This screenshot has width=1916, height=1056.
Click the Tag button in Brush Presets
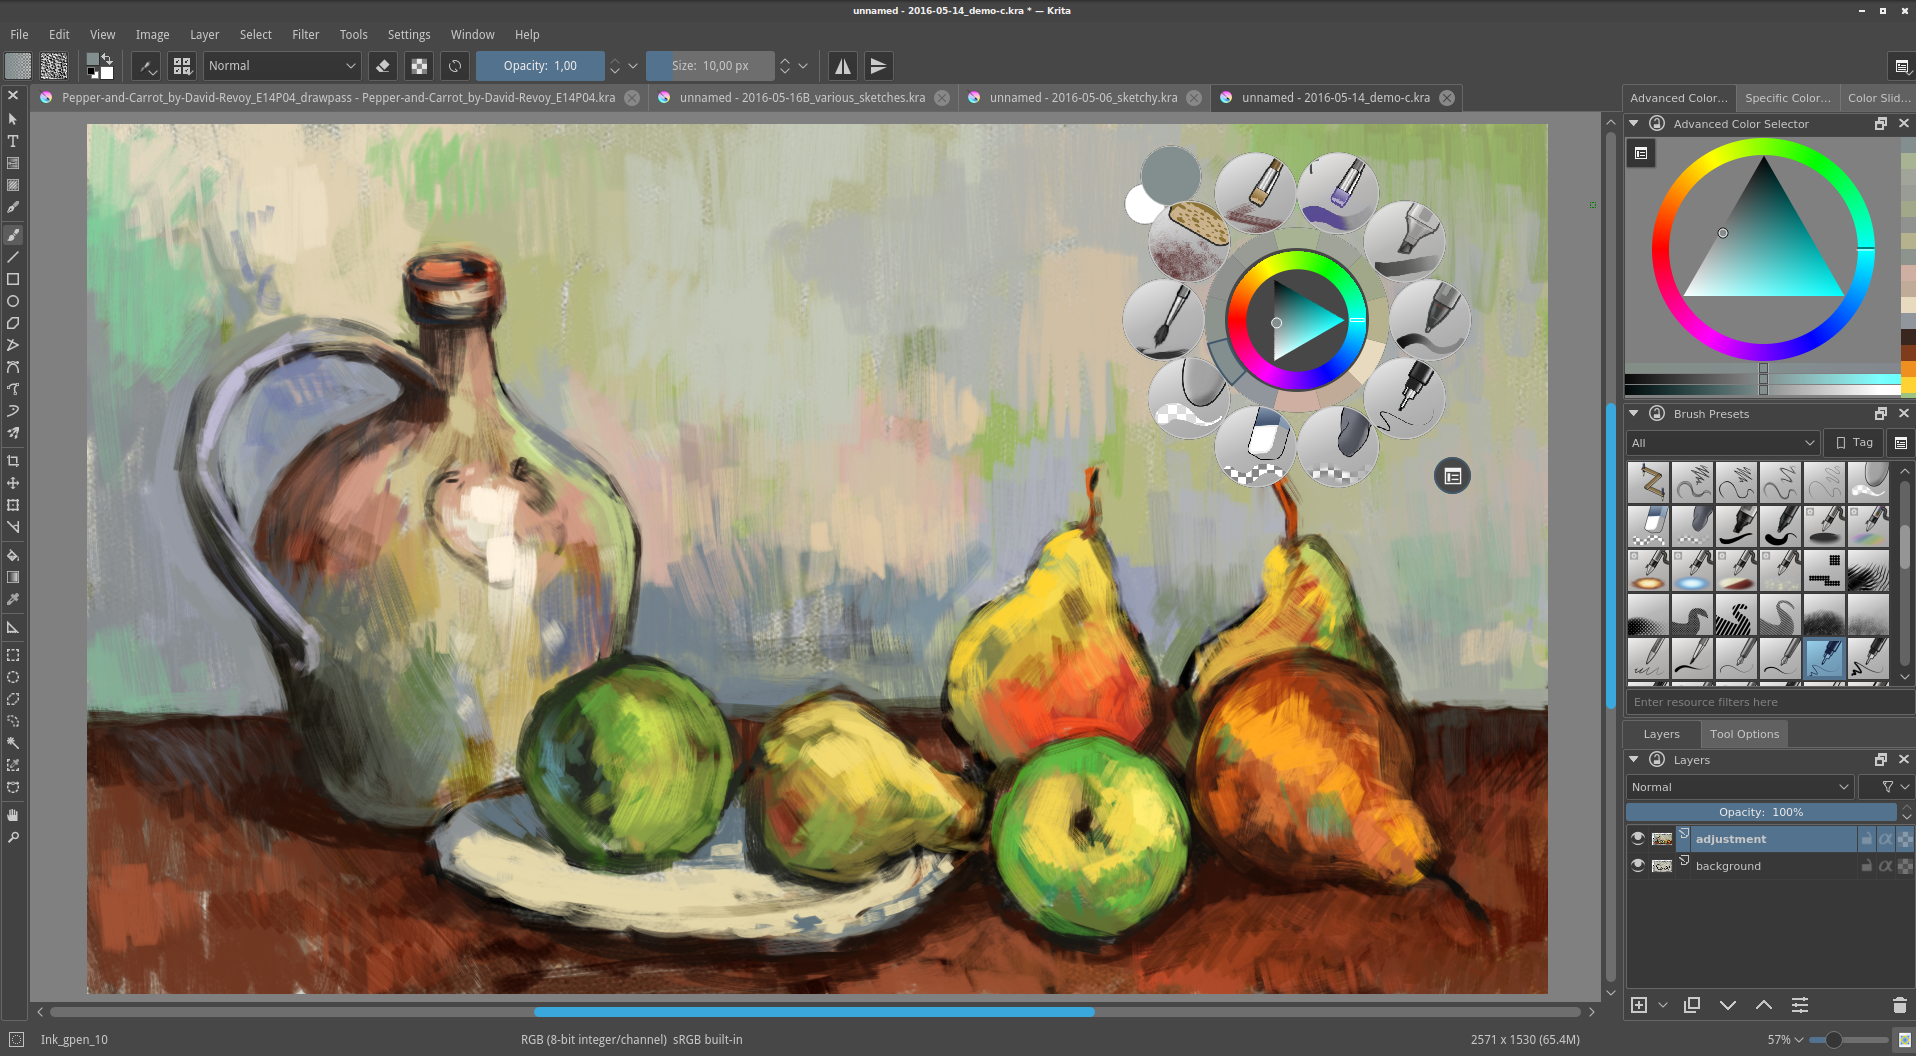tap(1853, 443)
